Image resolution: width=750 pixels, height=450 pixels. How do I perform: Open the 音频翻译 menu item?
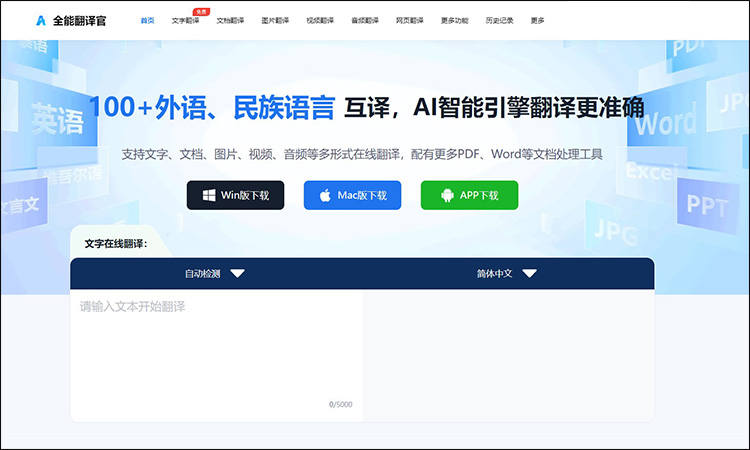[x=365, y=20]
